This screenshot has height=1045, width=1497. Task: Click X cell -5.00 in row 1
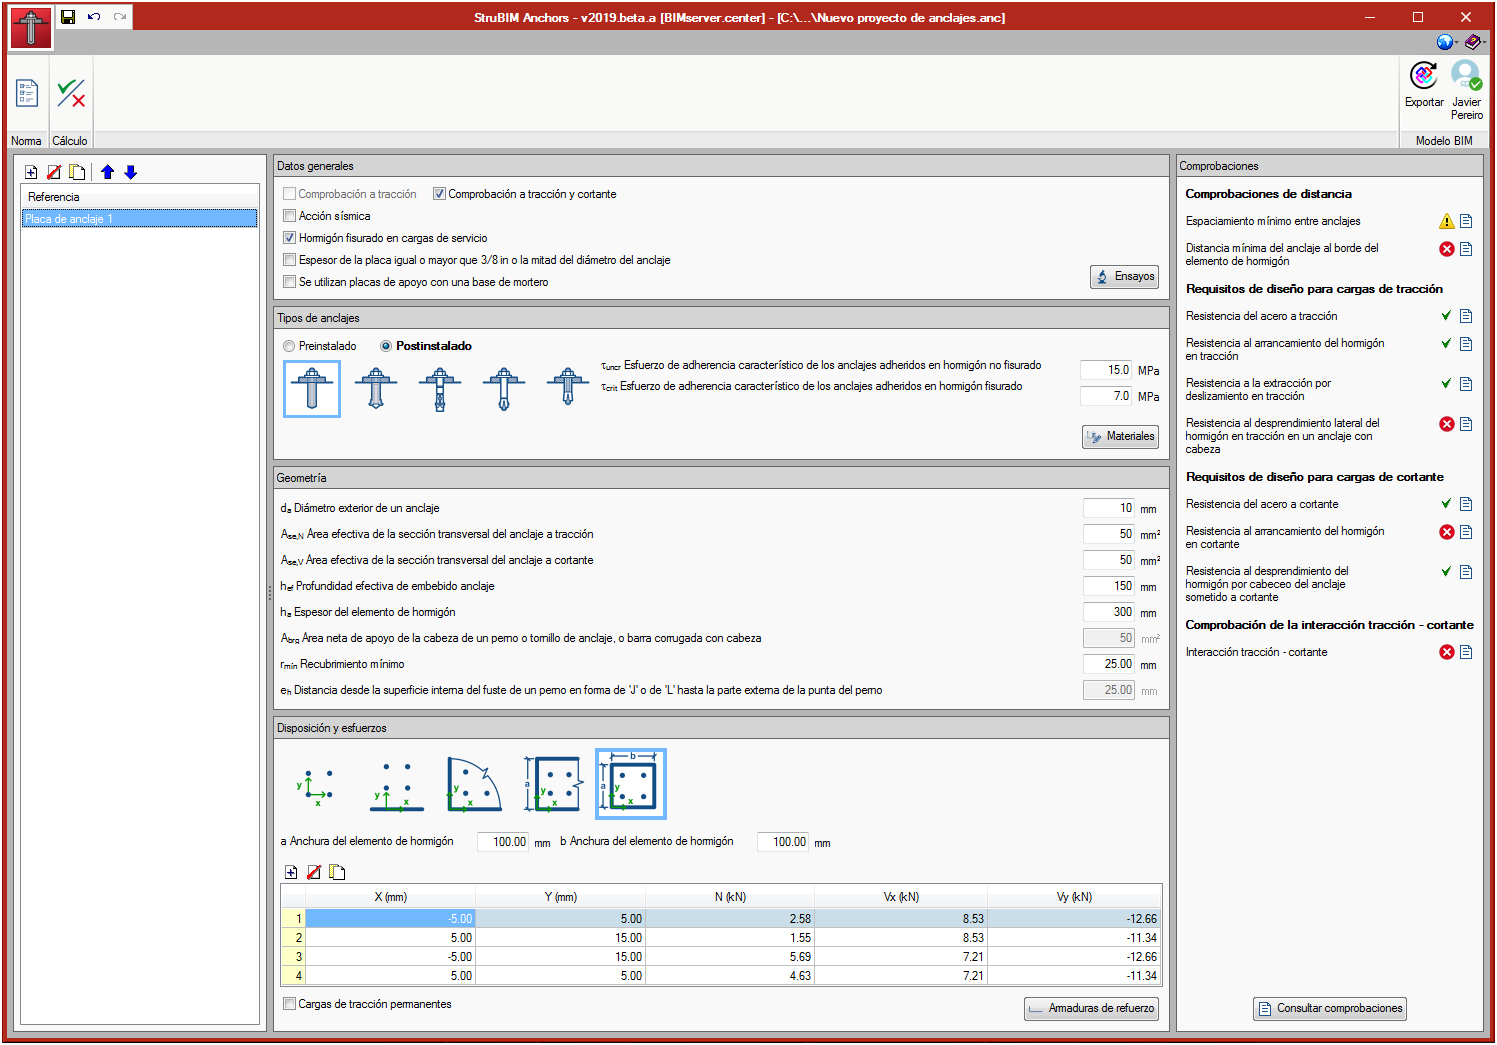[390, 918]
